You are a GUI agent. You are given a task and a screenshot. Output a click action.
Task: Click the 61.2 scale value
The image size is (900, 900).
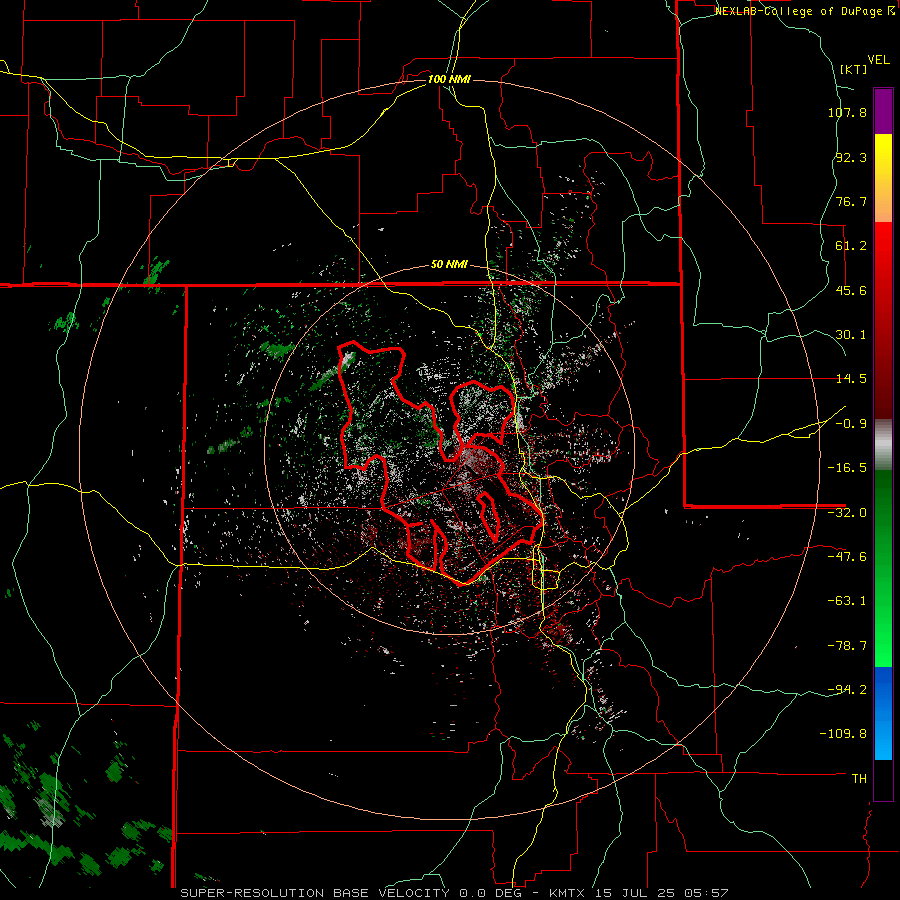click(x=851, y=246)
